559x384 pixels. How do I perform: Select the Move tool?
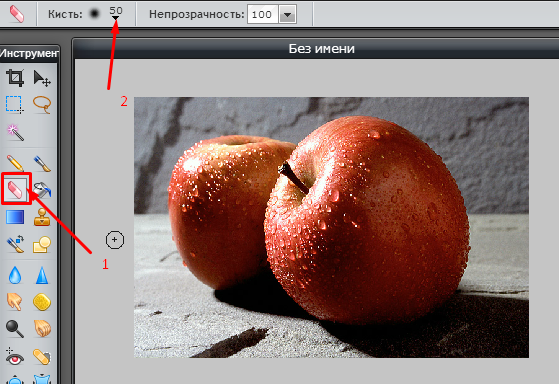point(42,78)
